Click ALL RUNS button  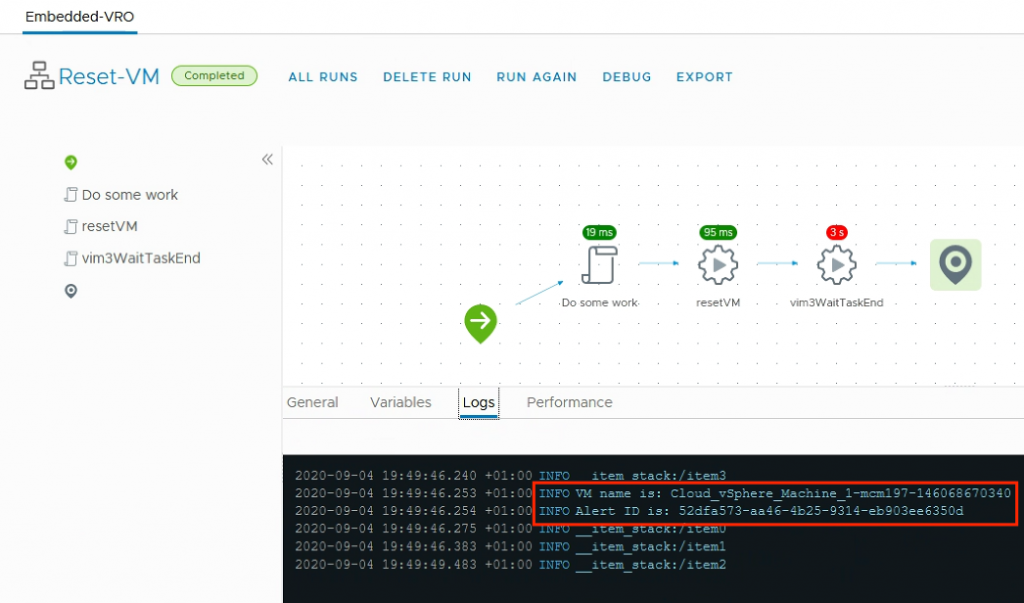pos(323,77)
